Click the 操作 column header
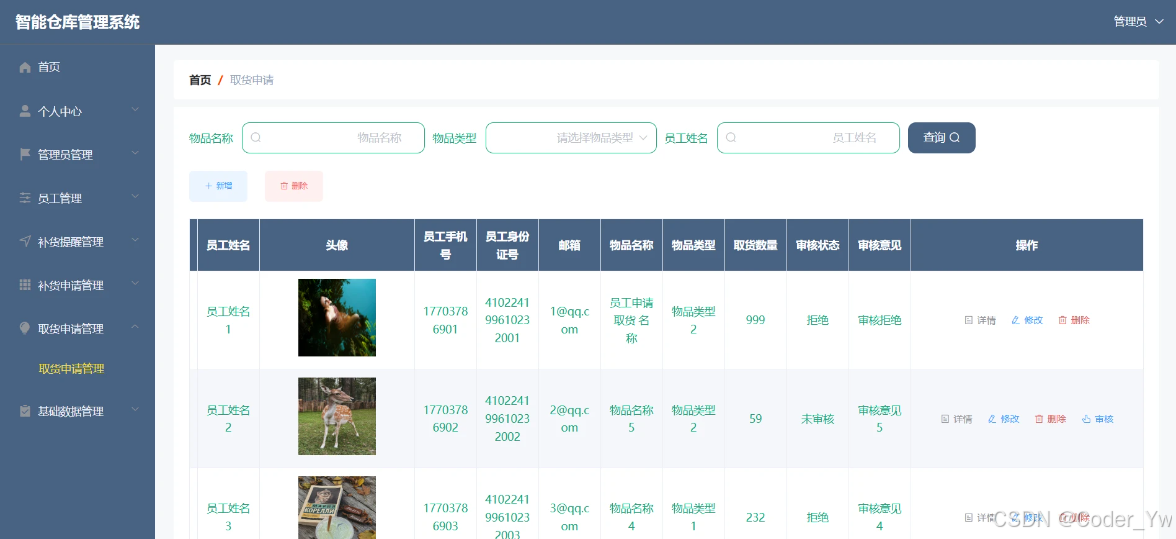The image size is (1176, 539). pyautogui.click(x=1027, y=245)
